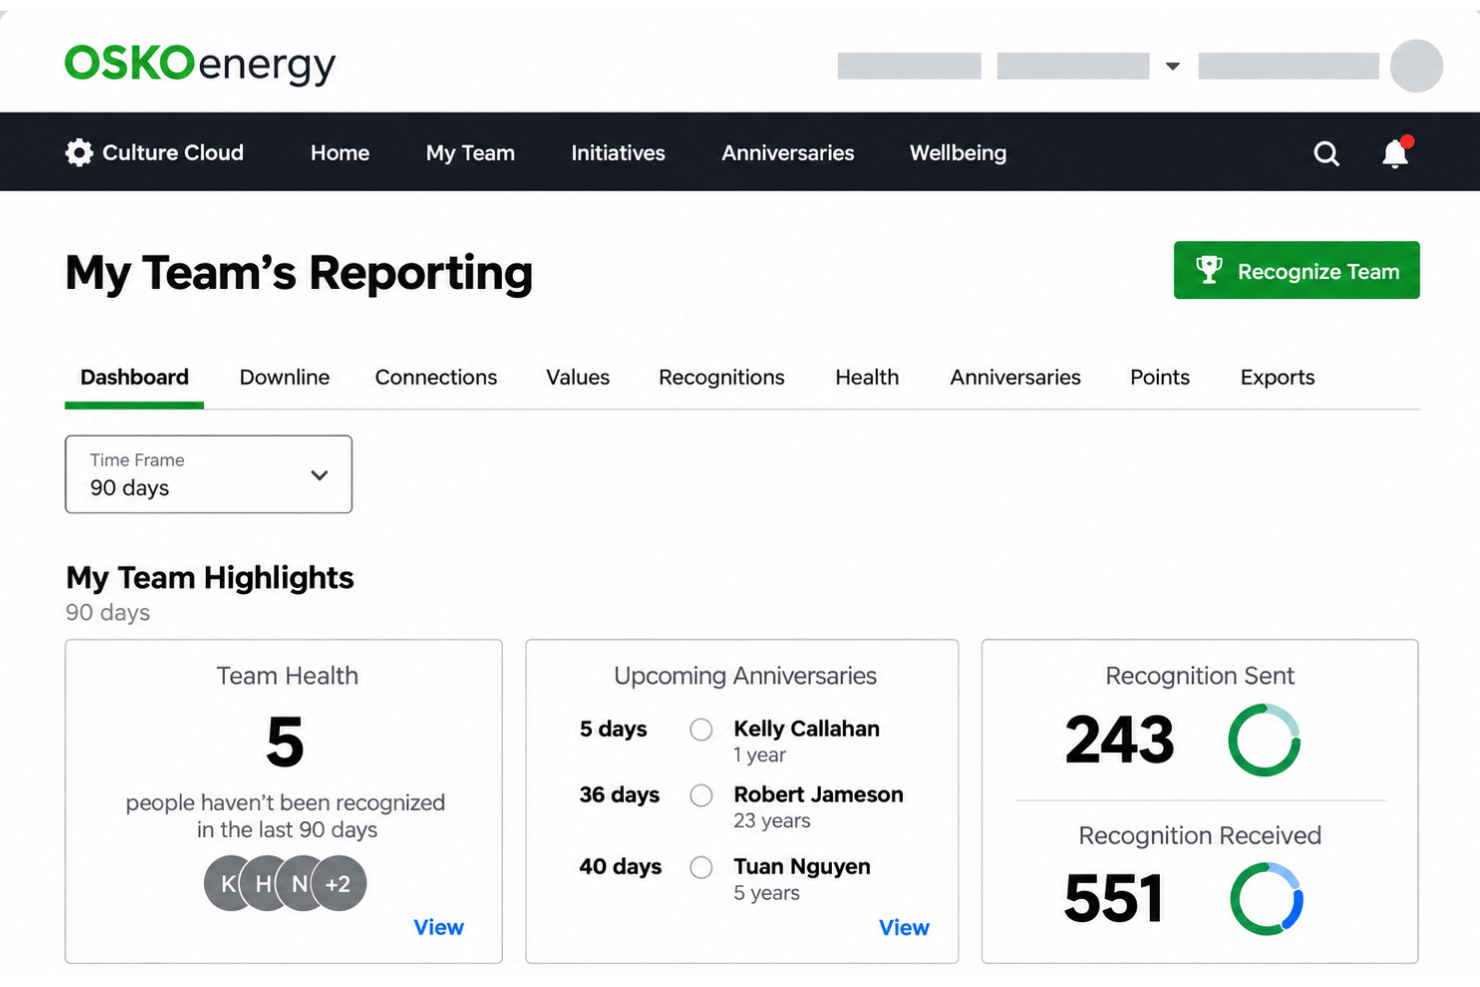Click View link in Upcoming Anniversaries card
The image size is (1480, 987).
(x=904, y=928)
